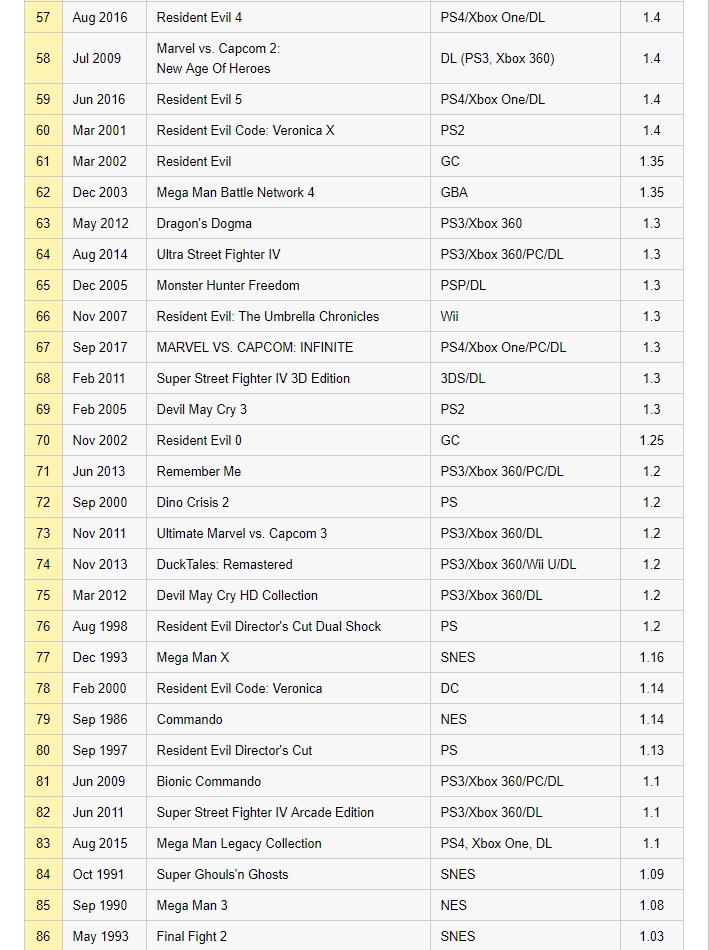
Task: Click the date 'Oct 1991'
Action: tap(98, 874)
